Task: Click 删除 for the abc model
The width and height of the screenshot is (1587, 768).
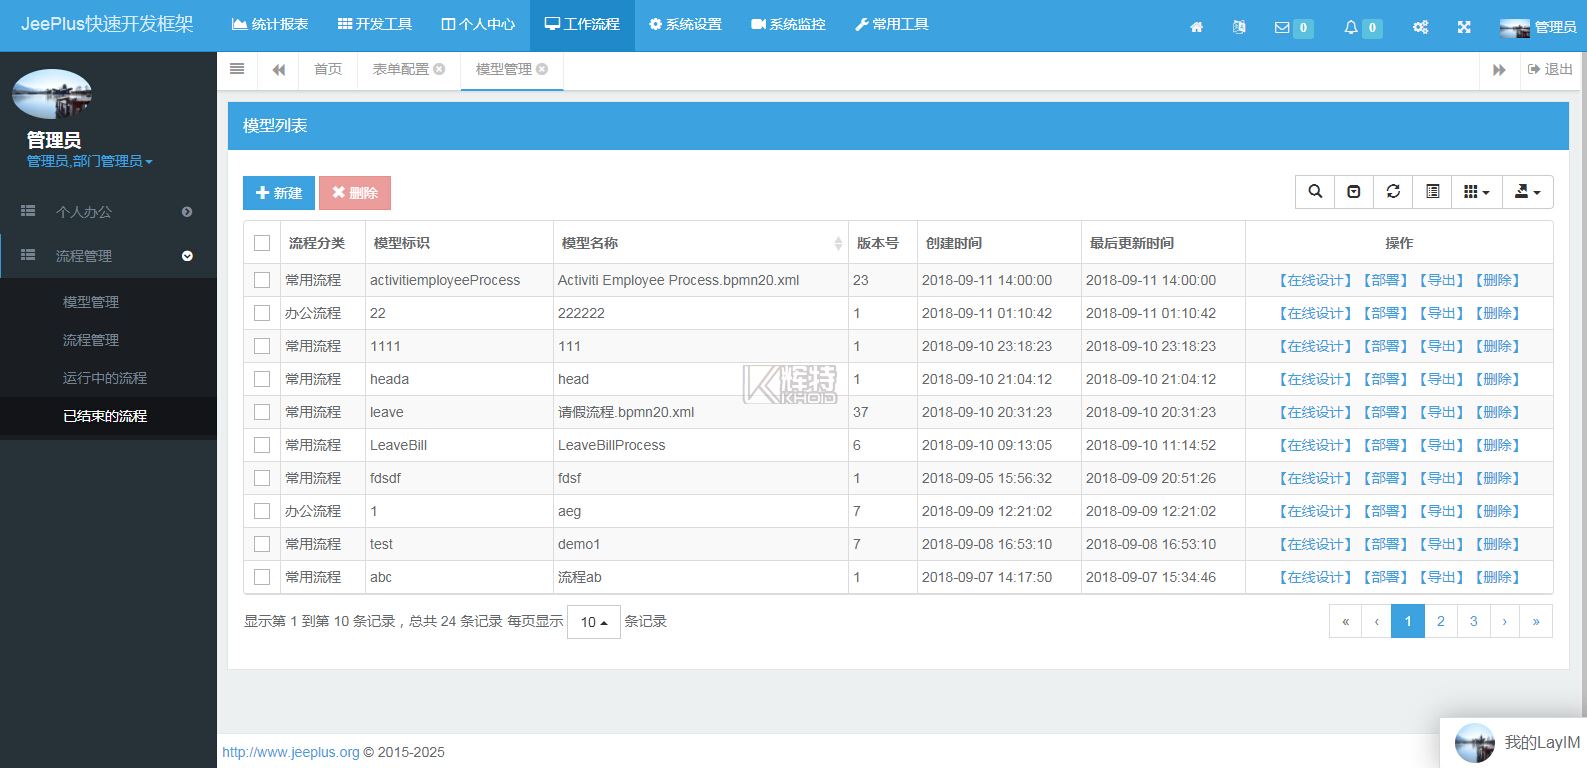Action: [1498, 577]
